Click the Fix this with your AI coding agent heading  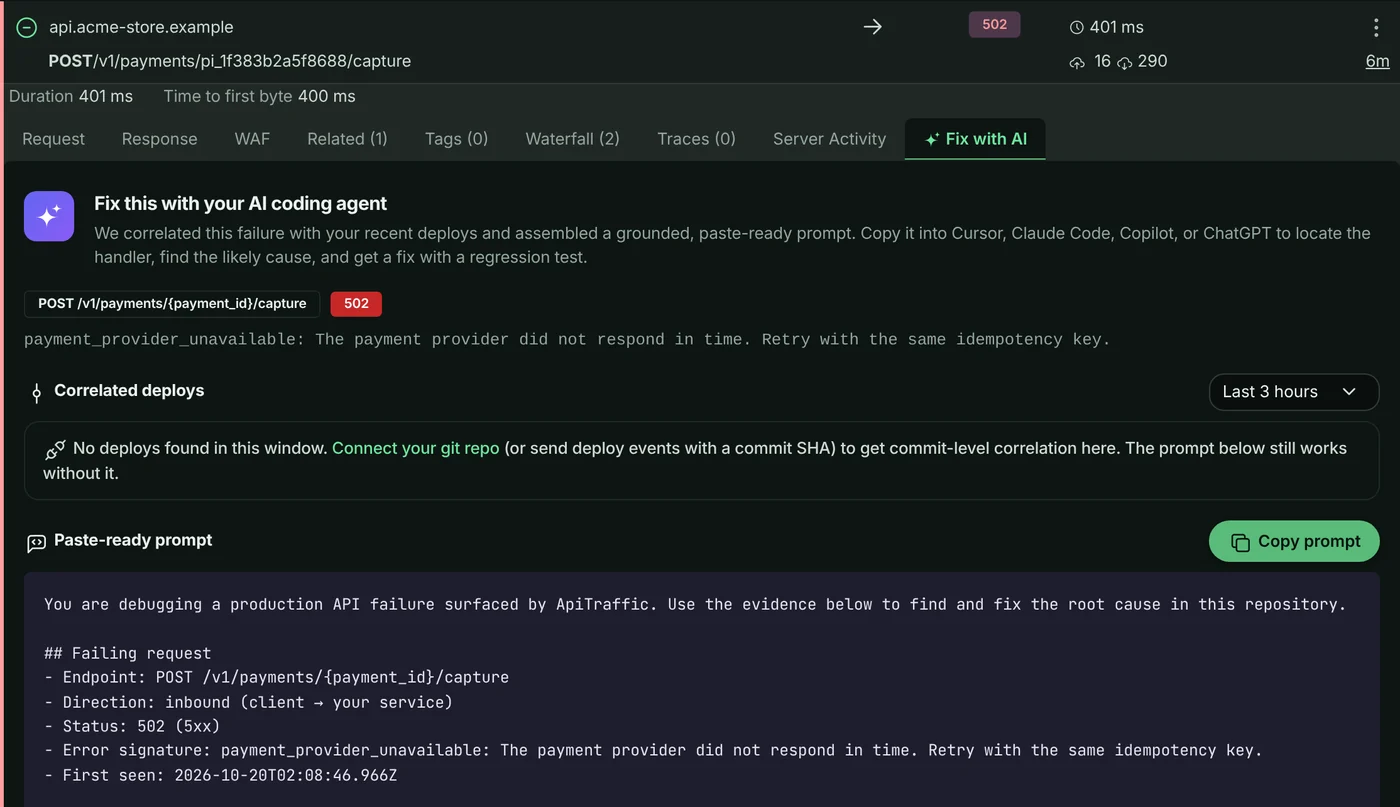coord(241,203)
